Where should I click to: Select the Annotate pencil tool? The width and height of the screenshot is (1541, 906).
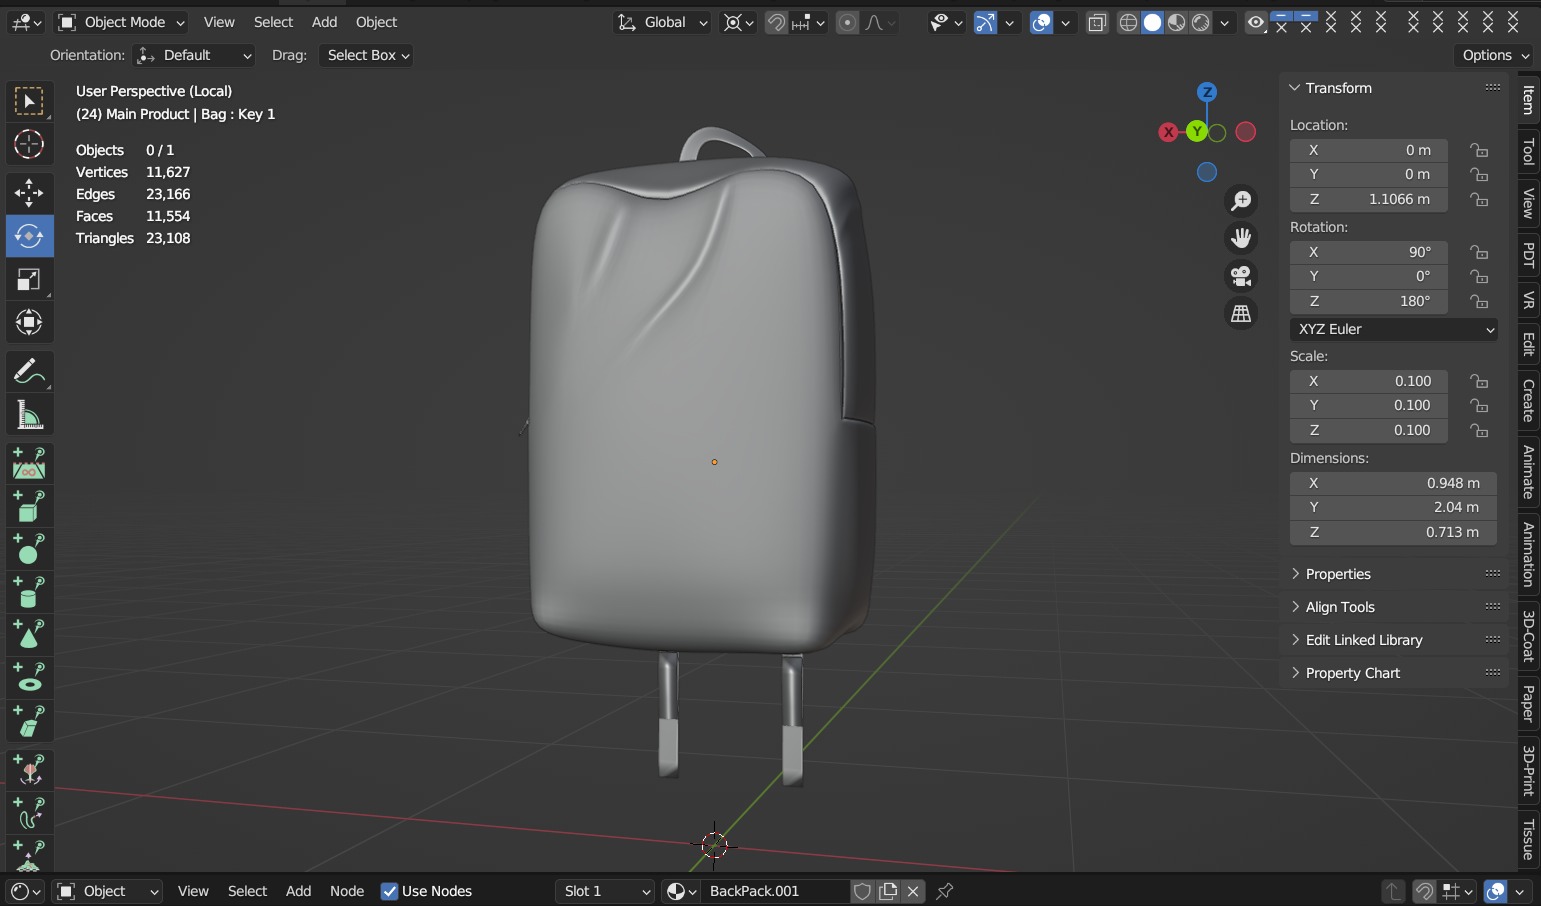click(x=29, y=371)
